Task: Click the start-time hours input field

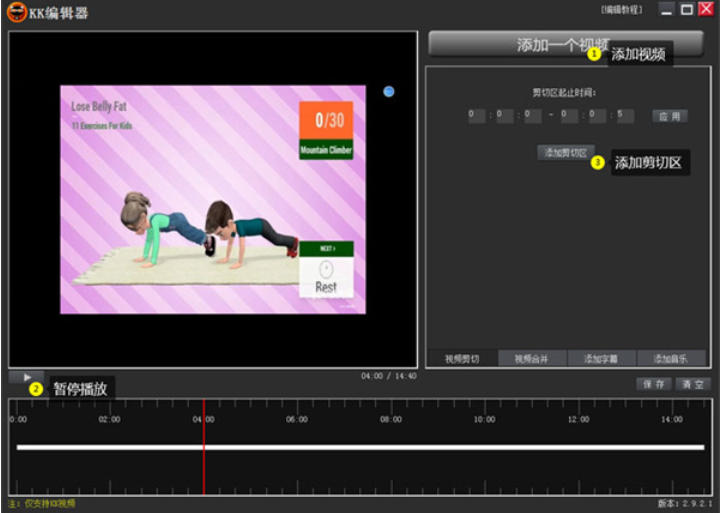Action: 476,116
